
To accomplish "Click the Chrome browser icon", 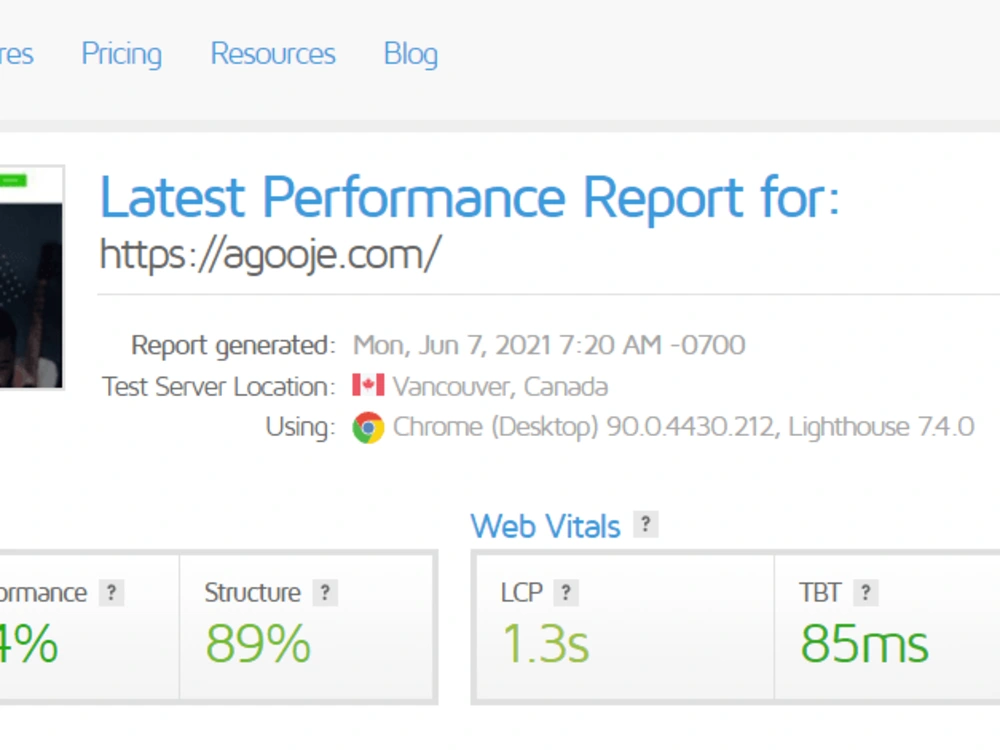I will [368, 427].
